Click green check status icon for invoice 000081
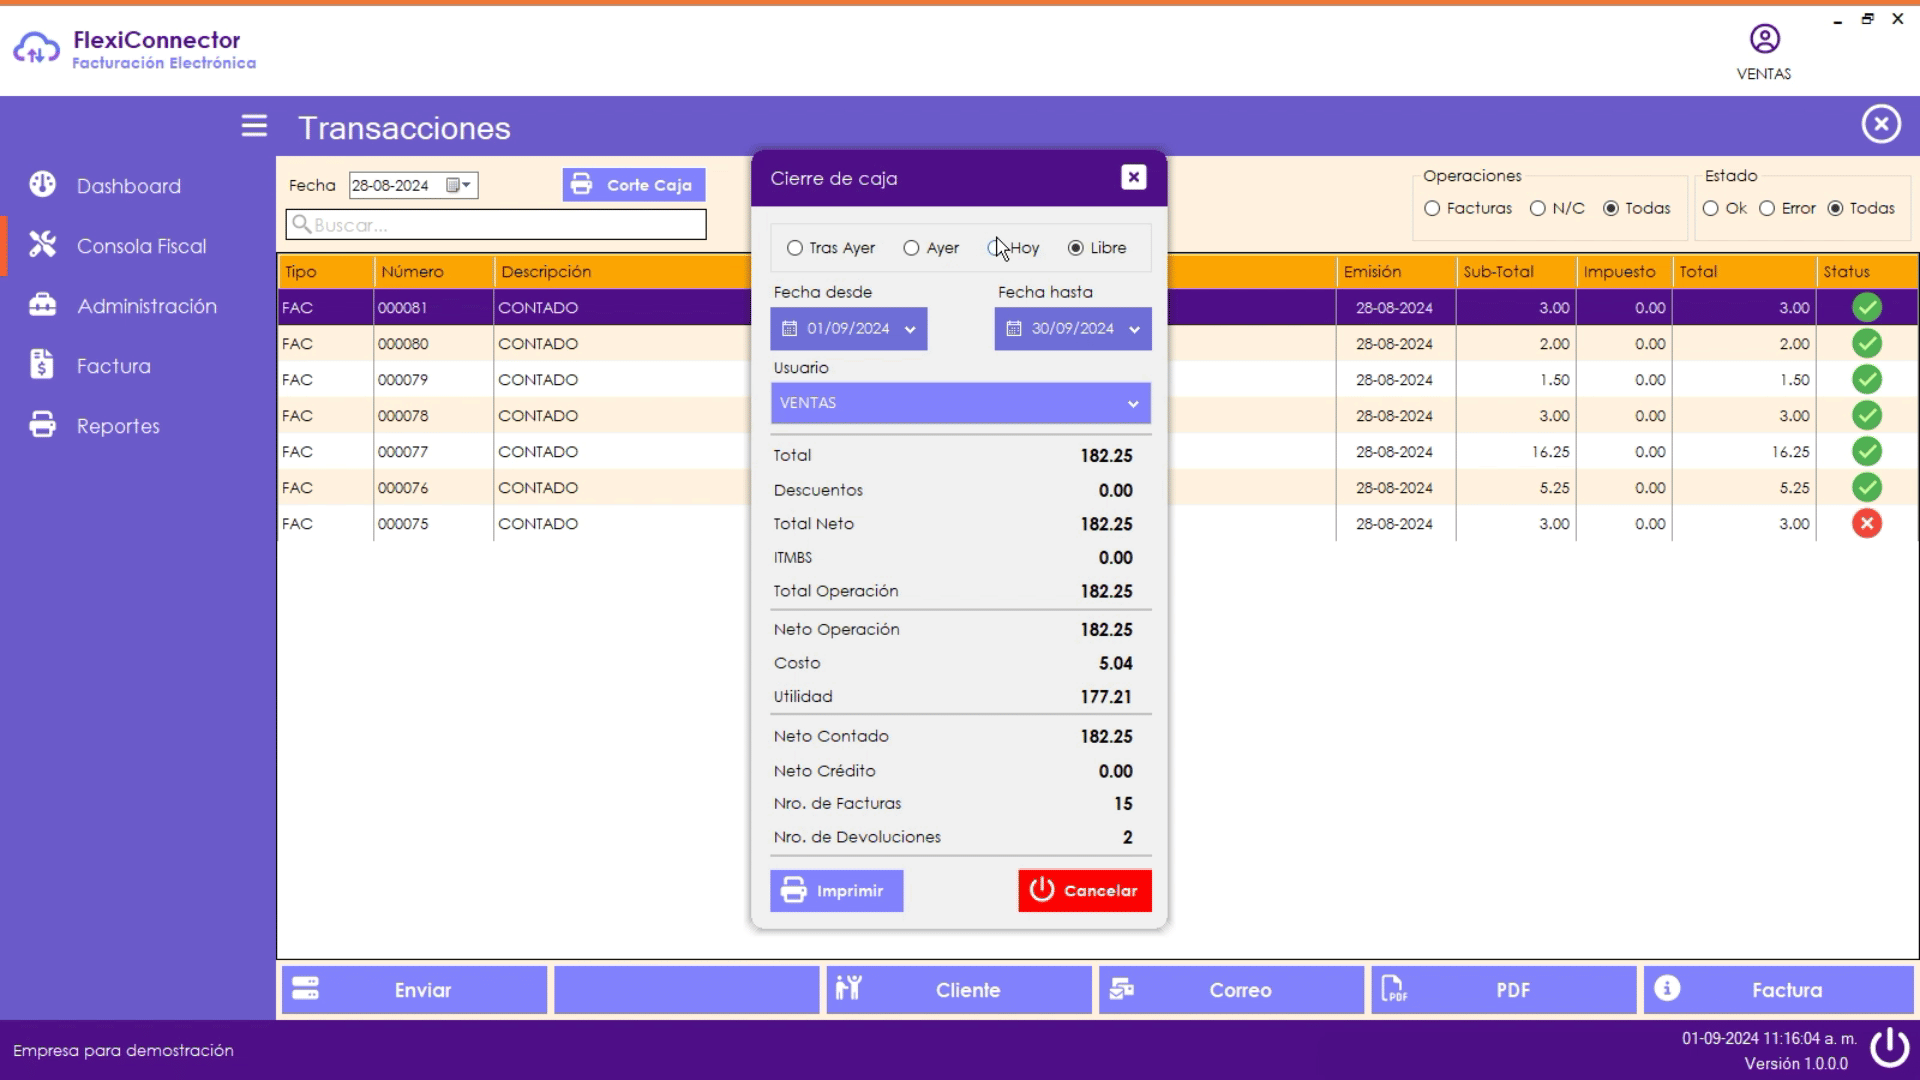1920x1080 pixels. coord(1866,307)
